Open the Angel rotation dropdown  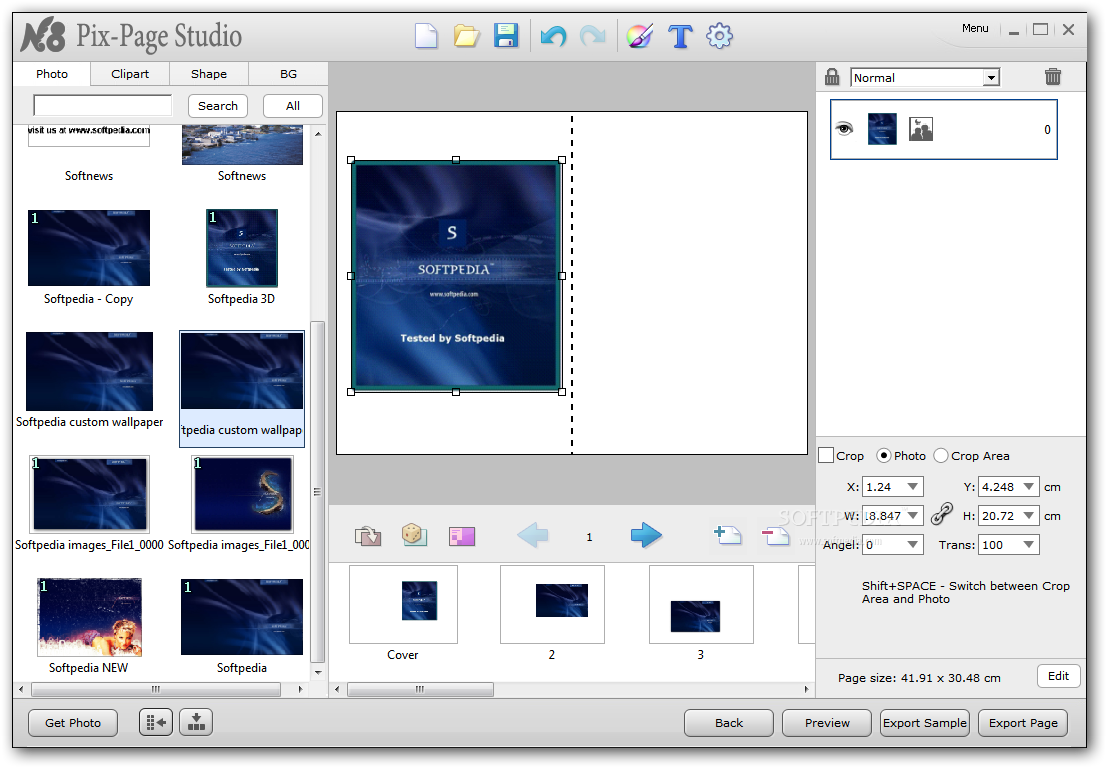coord(912,545)
